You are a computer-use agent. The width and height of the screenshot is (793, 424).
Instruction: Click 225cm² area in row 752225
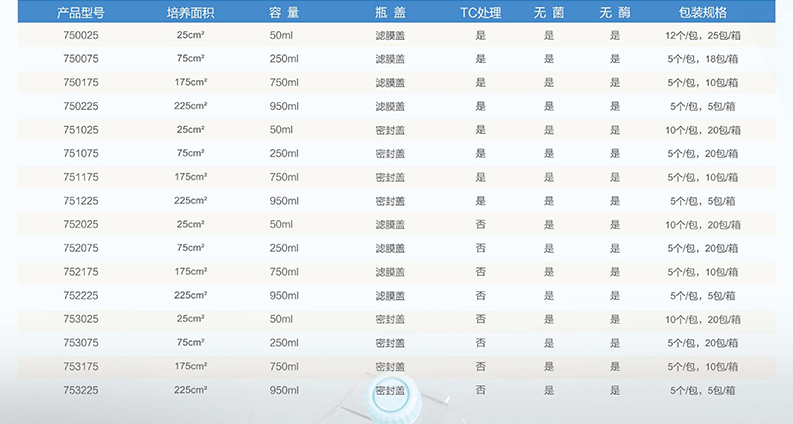pyautogui.click(x=191, y=295)
